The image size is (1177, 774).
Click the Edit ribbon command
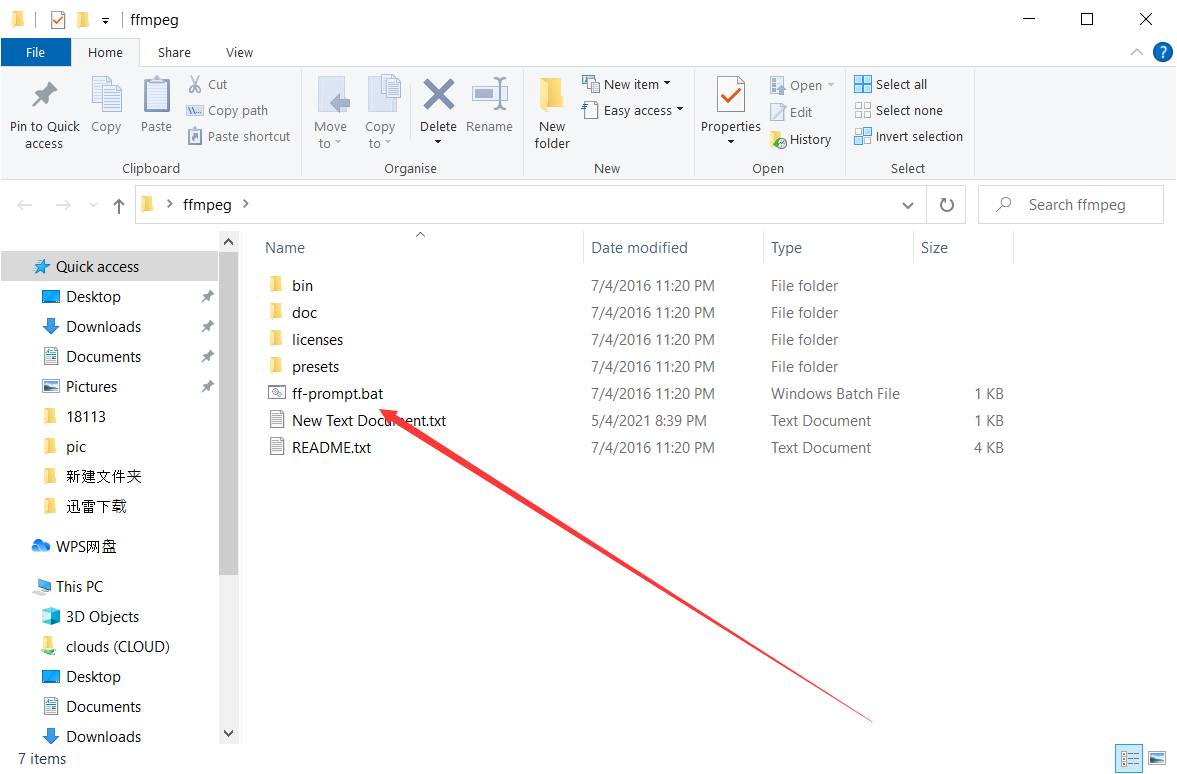791,112
